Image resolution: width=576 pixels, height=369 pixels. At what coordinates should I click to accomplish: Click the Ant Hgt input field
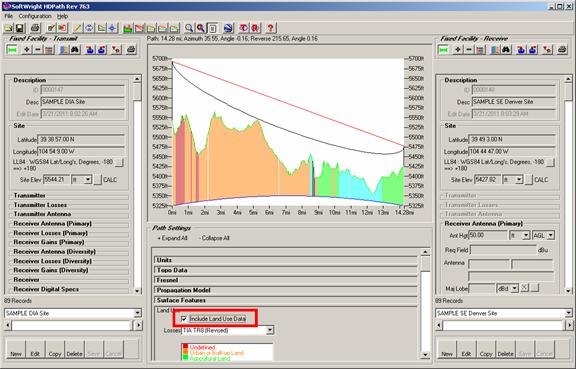pyautogui.click(x=487, y=236)
